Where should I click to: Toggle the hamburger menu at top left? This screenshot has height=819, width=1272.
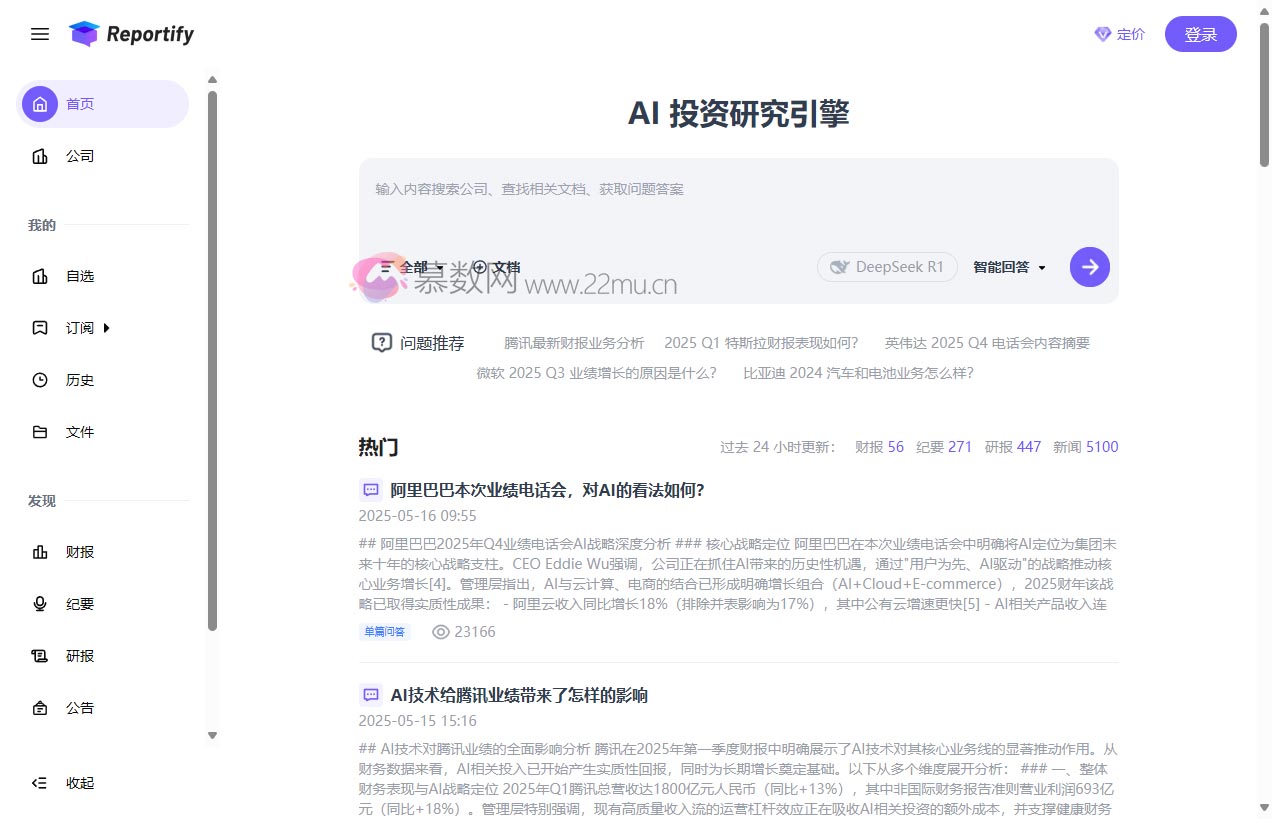pos(40,33)
